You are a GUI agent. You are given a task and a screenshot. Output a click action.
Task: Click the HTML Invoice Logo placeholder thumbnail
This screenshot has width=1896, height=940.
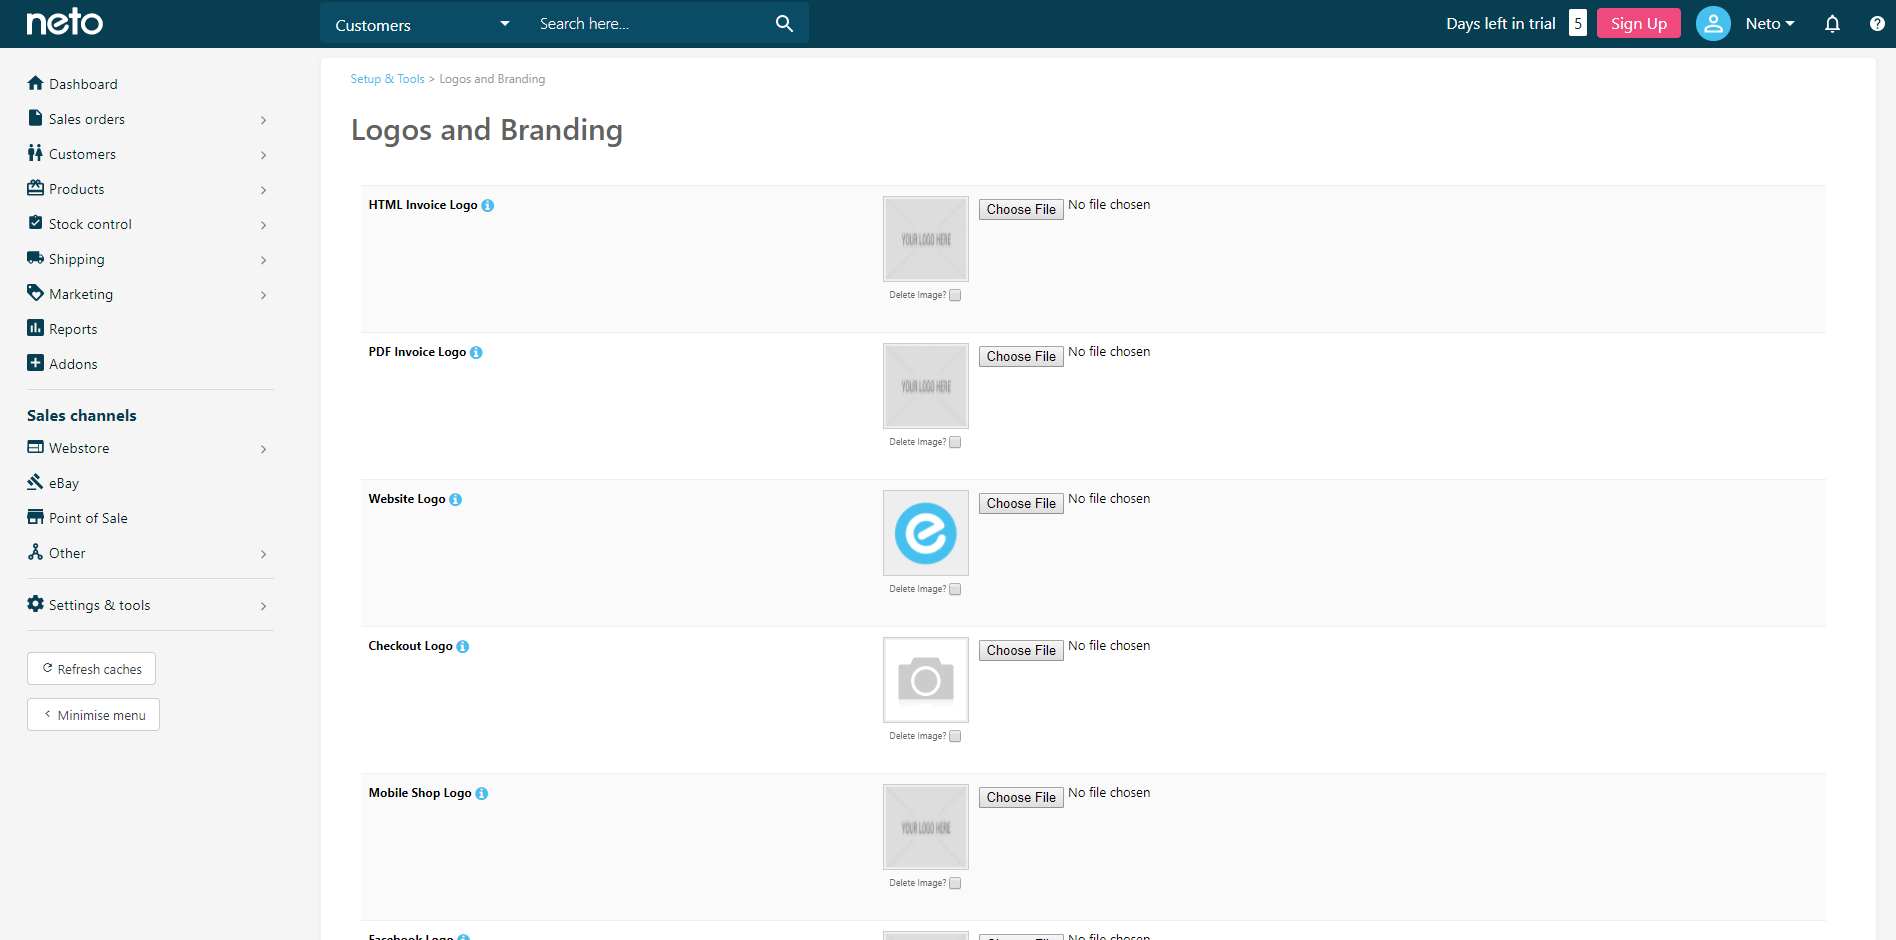(926, 239)
